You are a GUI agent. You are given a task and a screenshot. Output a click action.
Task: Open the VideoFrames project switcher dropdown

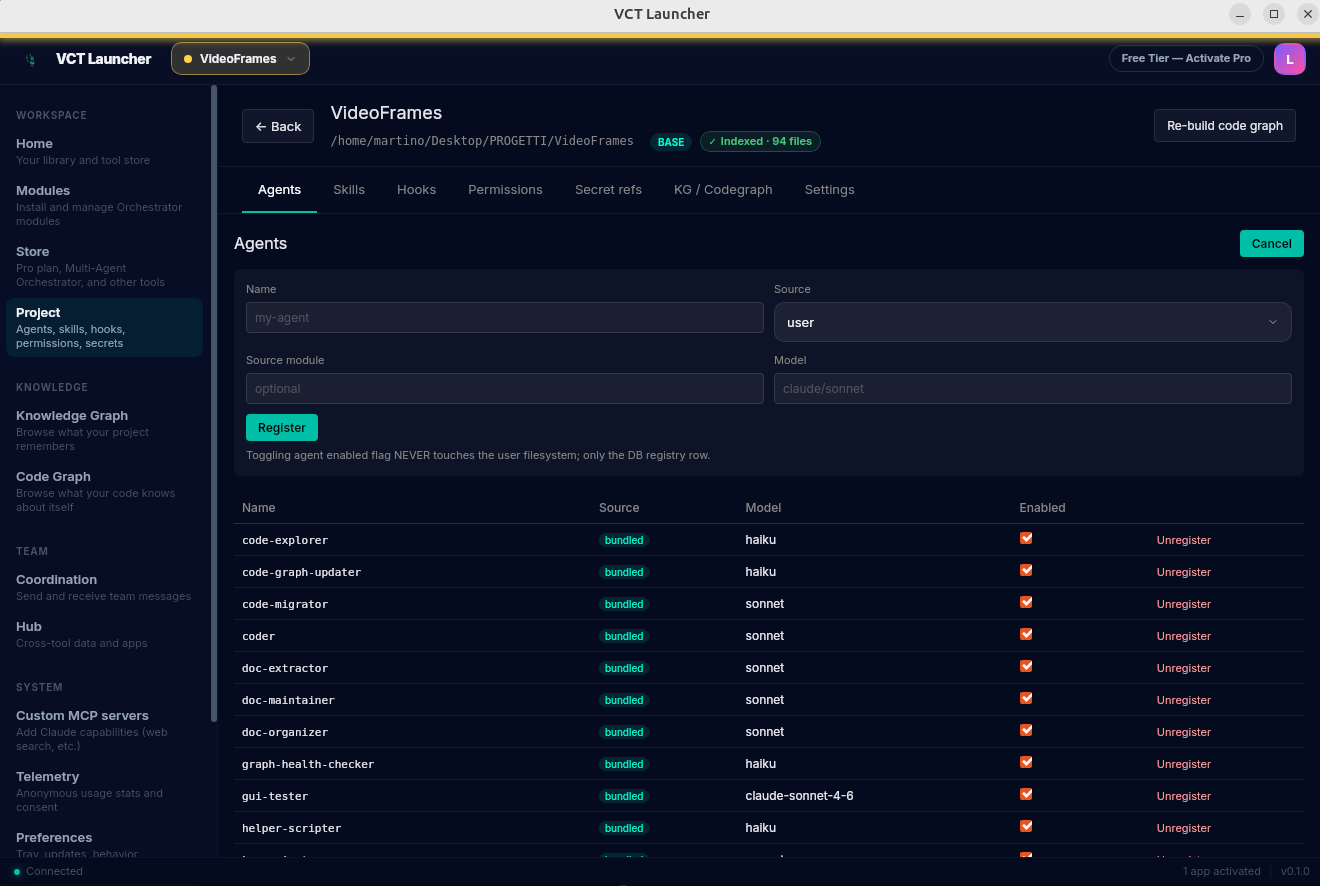pyautogui.click(x=240, y=59)
